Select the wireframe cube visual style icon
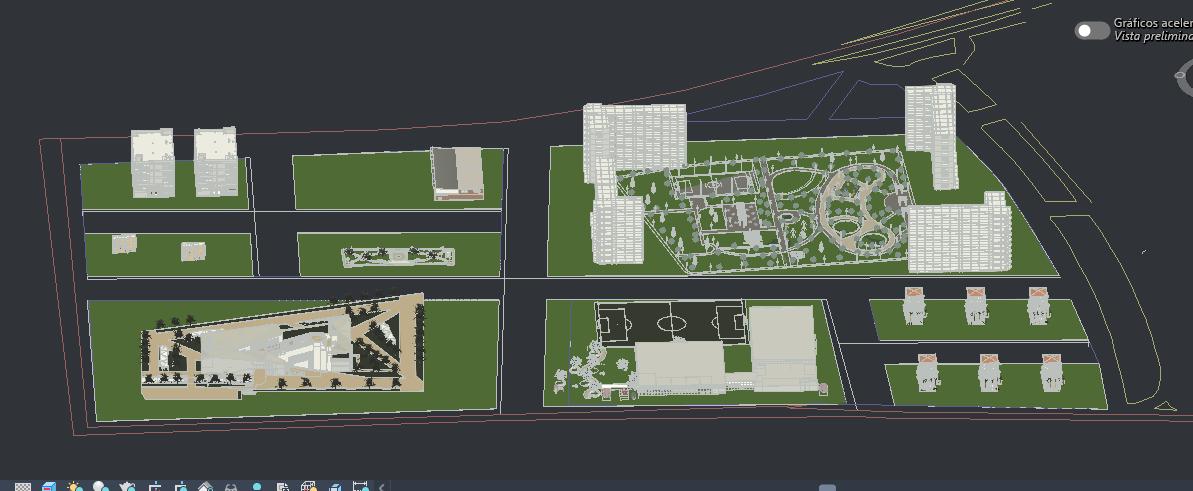Screen dimensions: 1193x491 pos(309,487)
